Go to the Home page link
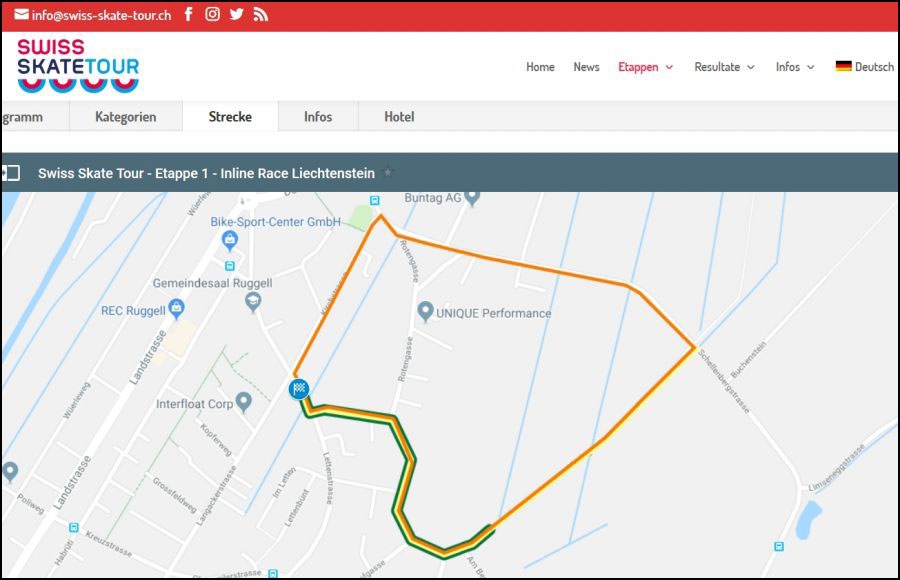 tap(540, 67)
